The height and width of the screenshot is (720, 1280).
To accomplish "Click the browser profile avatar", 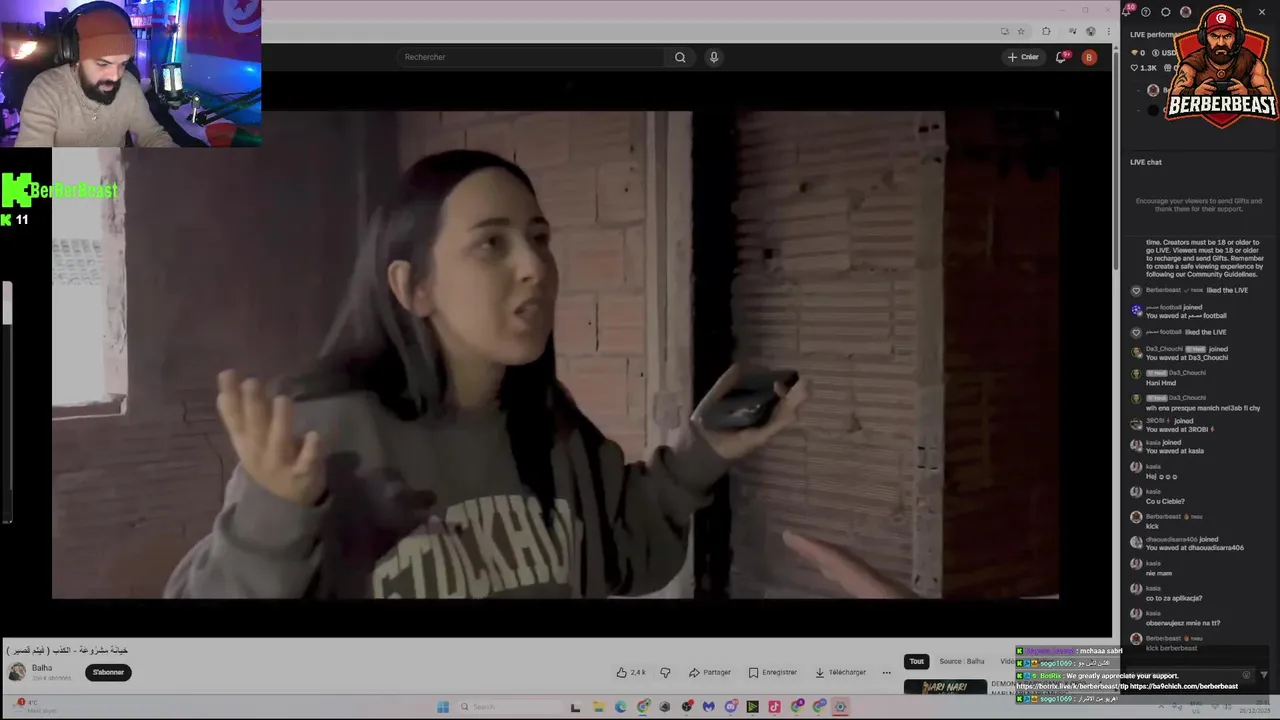I will (x=1090, y=31).
